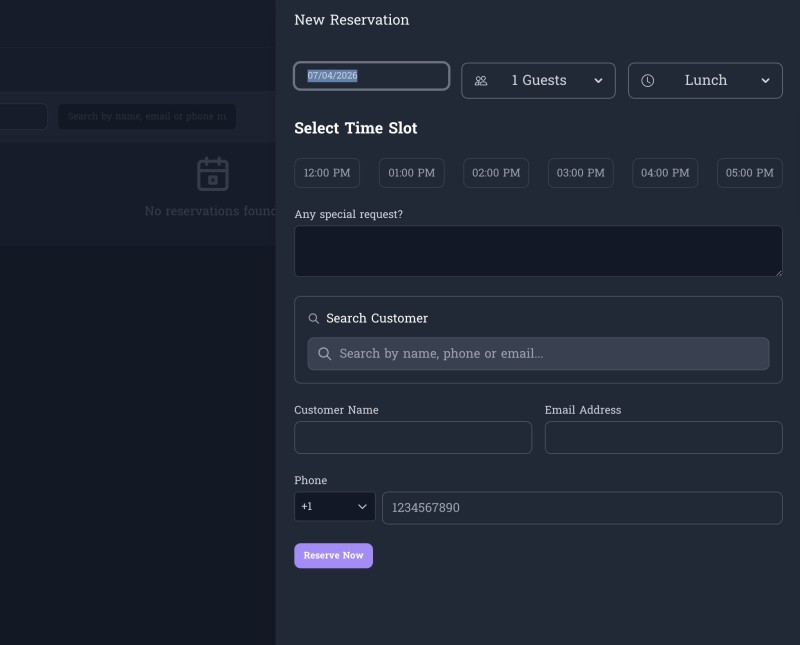Open the +1 country code dropdown
The width and height of the screenshot is (800, 645).
point(334,507)
